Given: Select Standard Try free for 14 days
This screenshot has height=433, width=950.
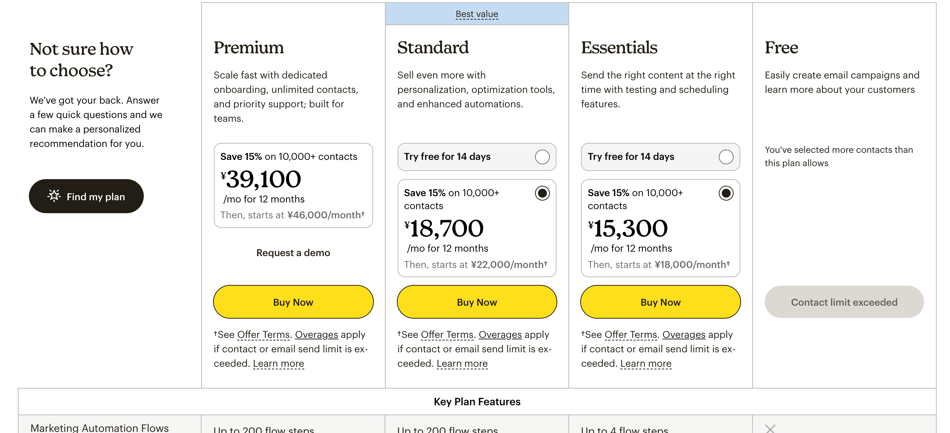Looking at the screenshot, I should pyautogui.click(x=542, y=157).
